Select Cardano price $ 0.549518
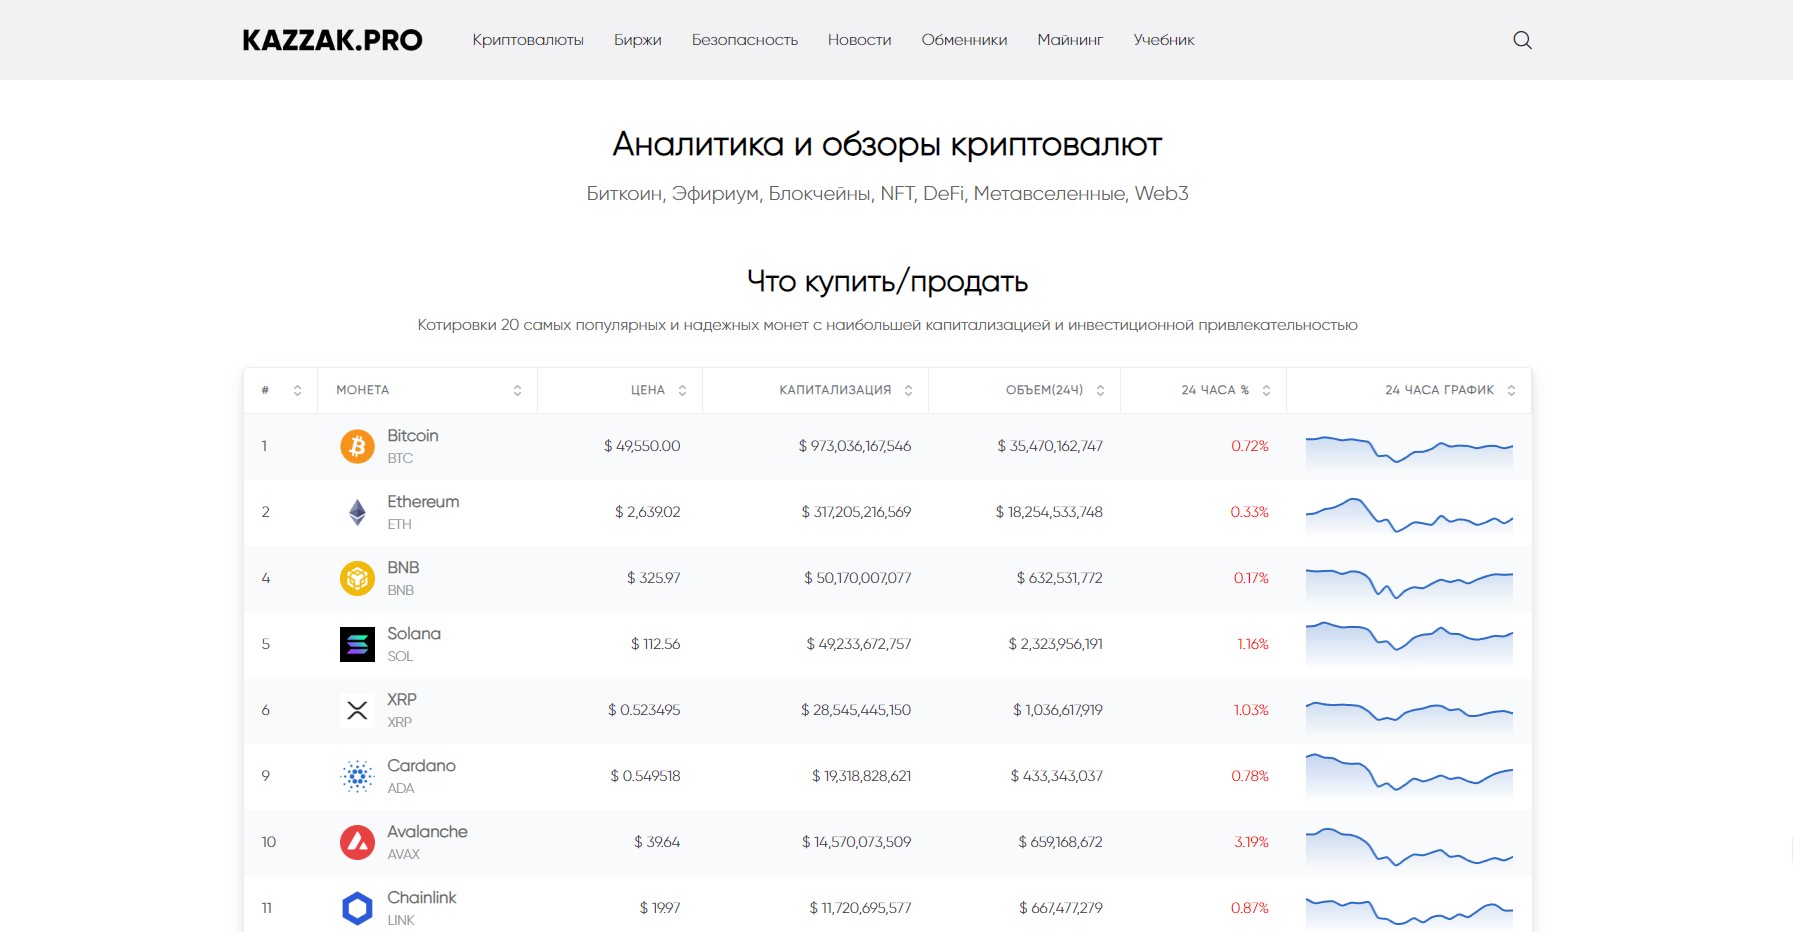 645,776
